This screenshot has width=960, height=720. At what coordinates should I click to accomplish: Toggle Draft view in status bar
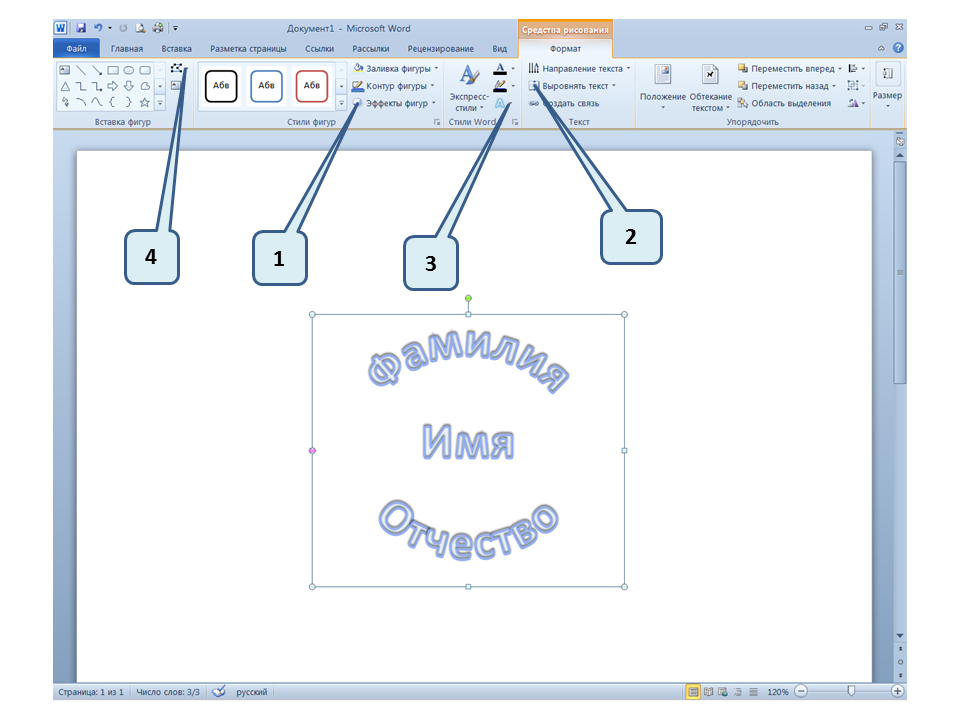coord(752,692)
